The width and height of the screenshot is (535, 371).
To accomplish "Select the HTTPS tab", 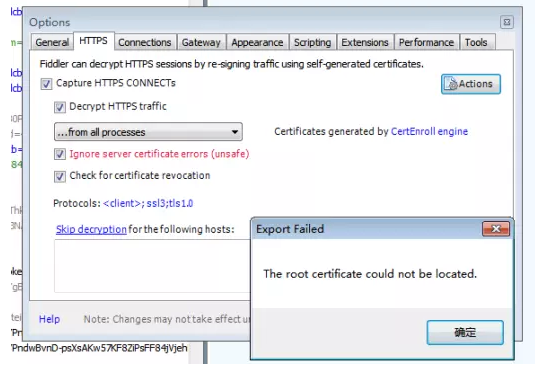I will [x=93, y=41].
